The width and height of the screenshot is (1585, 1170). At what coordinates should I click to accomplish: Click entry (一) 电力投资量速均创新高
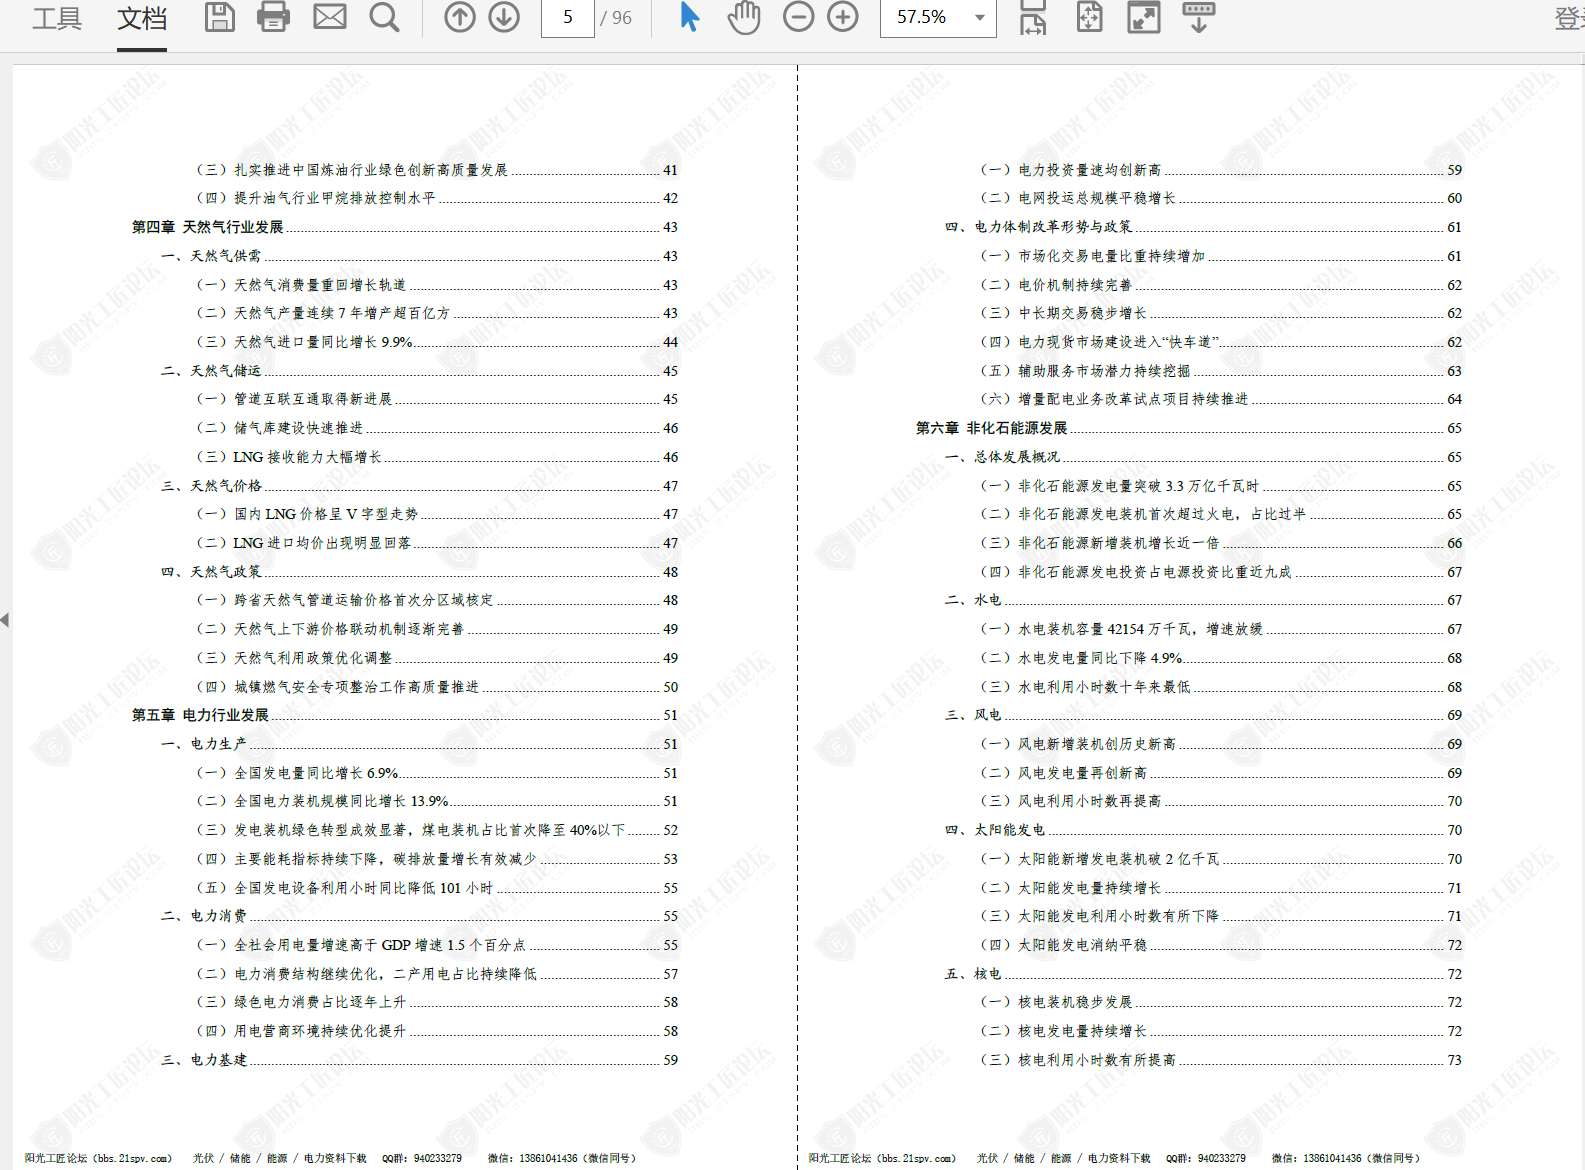[1221, 170]
